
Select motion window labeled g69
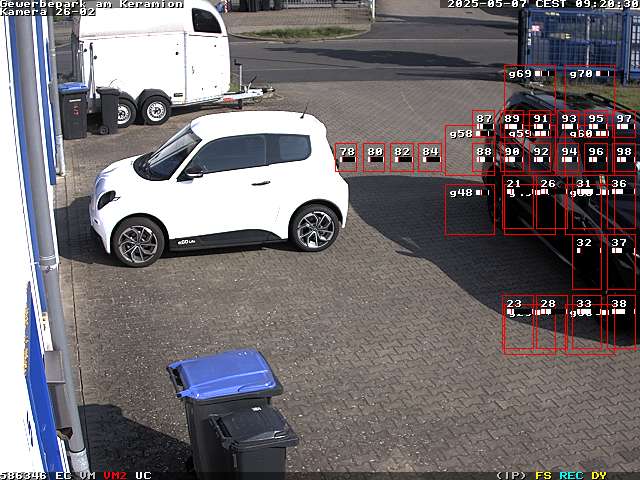pos(530,89)
